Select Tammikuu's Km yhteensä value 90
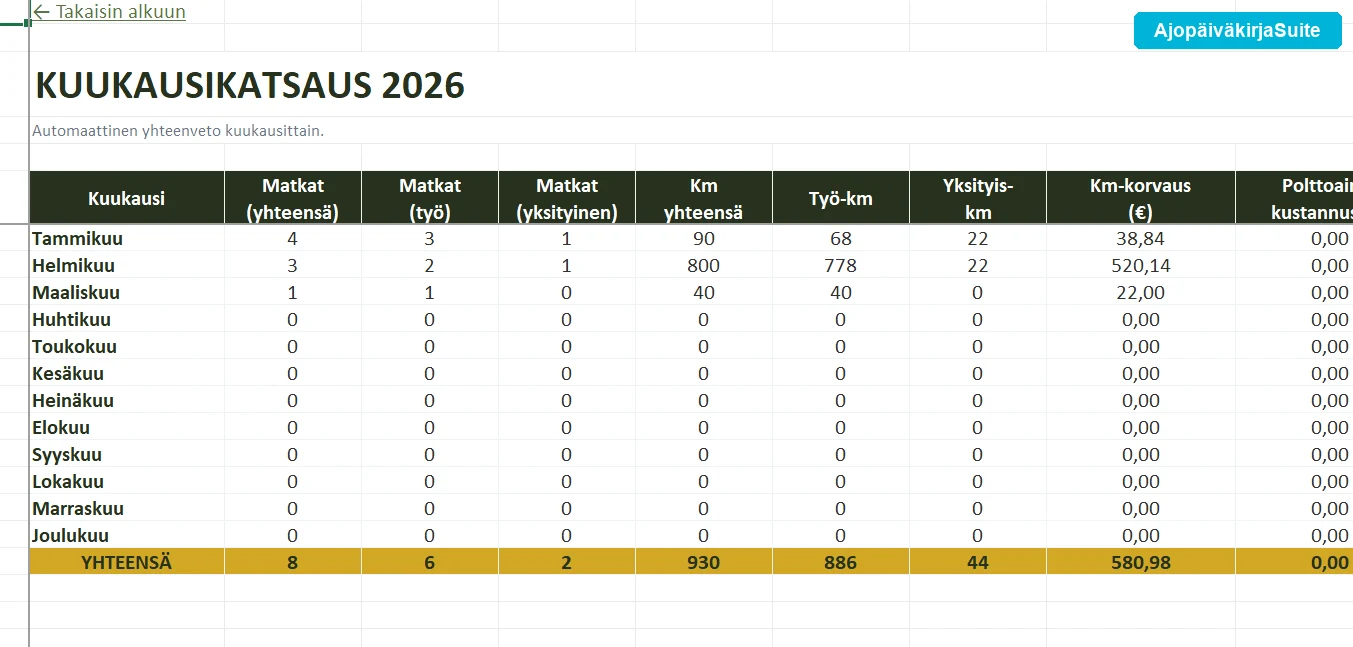The width and height of the screenshot is (1353, 647). point(704,239)
